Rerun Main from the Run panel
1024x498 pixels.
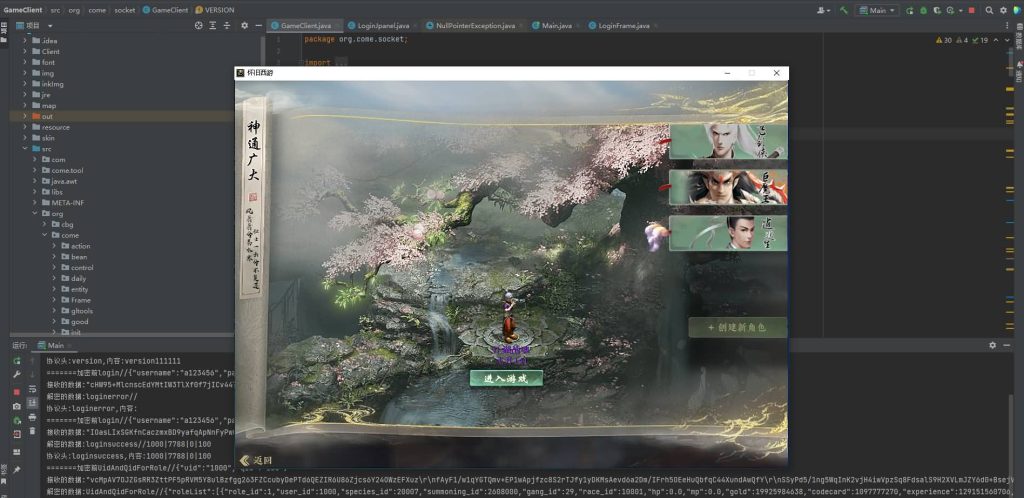click(17, 360)
